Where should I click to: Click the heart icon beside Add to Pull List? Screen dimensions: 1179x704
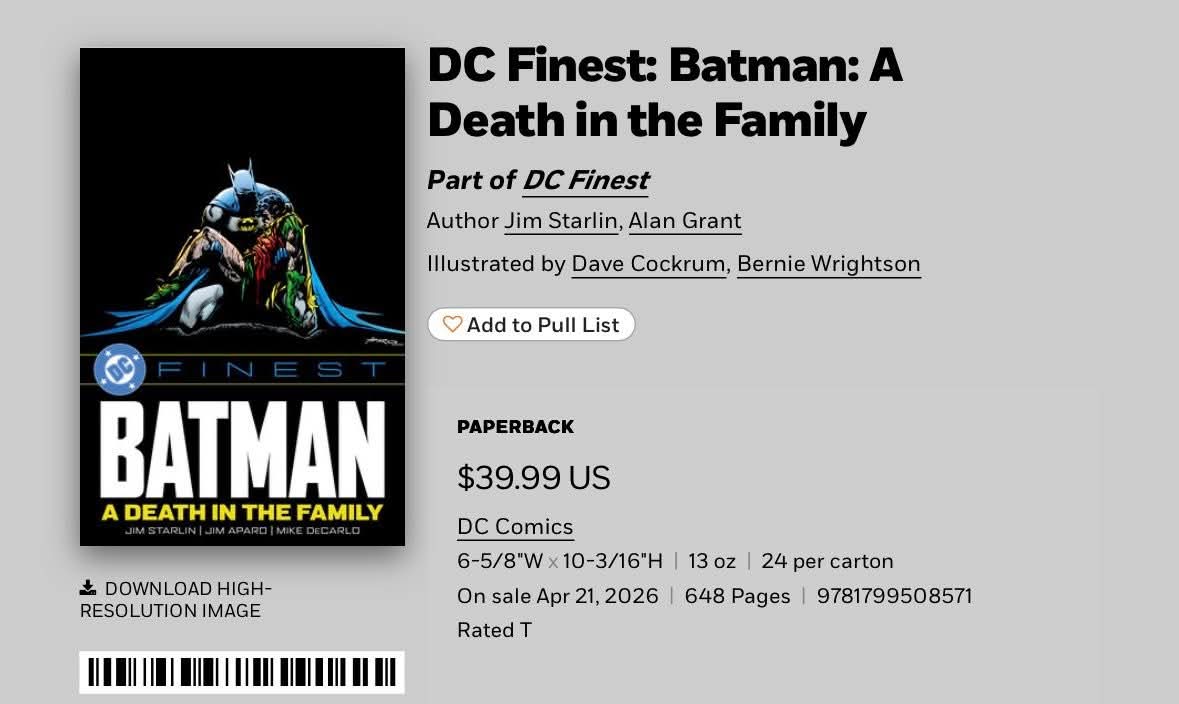pos(452,325)
